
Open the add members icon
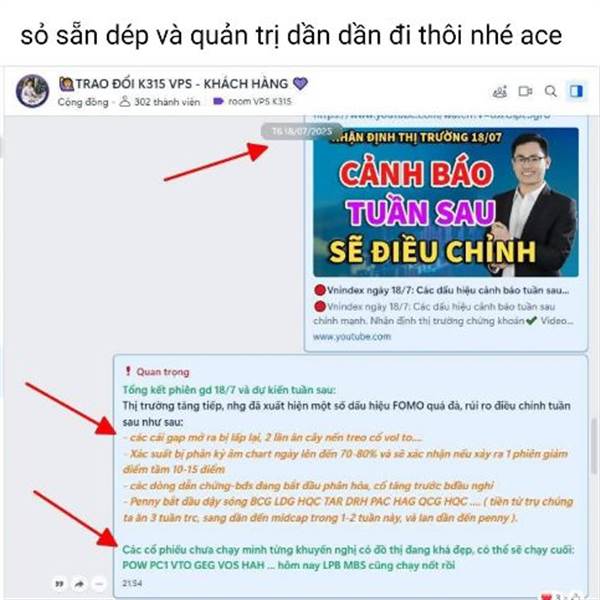(x=499, y=91)
